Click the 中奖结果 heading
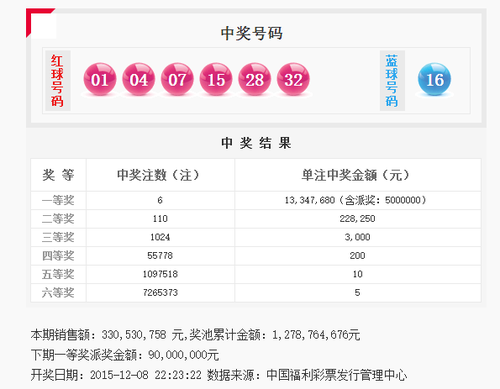 click(x=256, y=143)
